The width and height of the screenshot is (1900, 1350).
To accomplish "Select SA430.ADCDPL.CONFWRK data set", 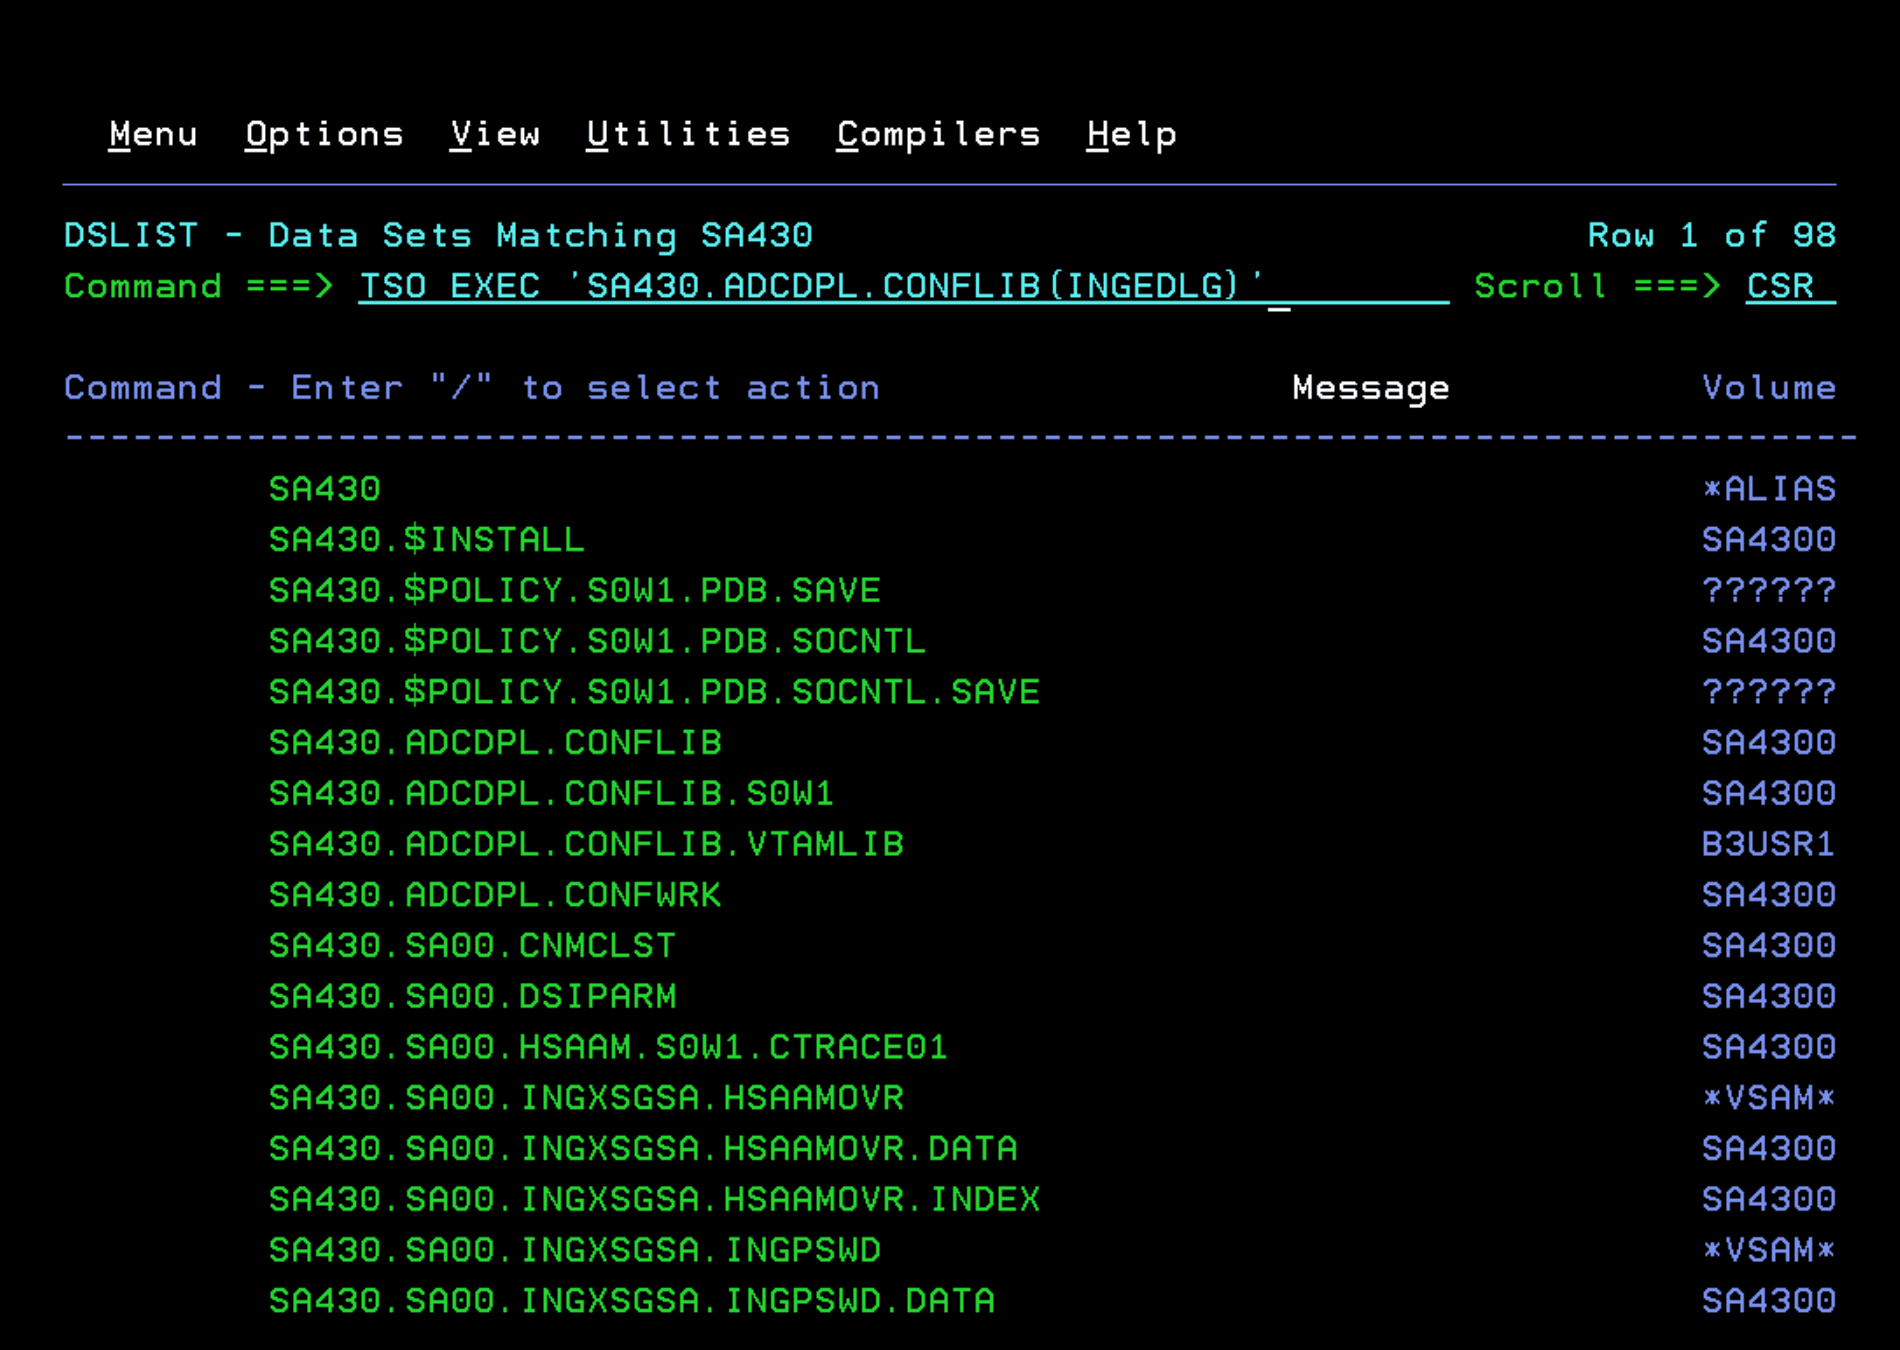I will point(495,895).
